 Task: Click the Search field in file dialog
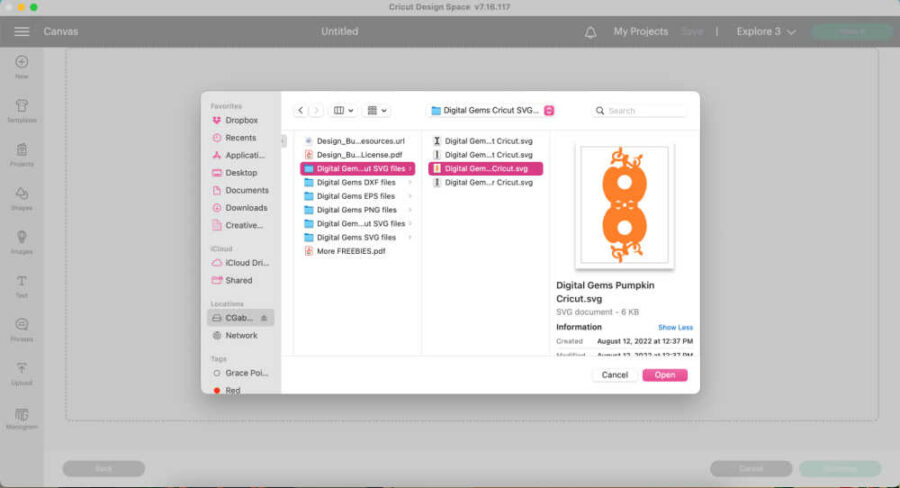(x=640, y=111)
